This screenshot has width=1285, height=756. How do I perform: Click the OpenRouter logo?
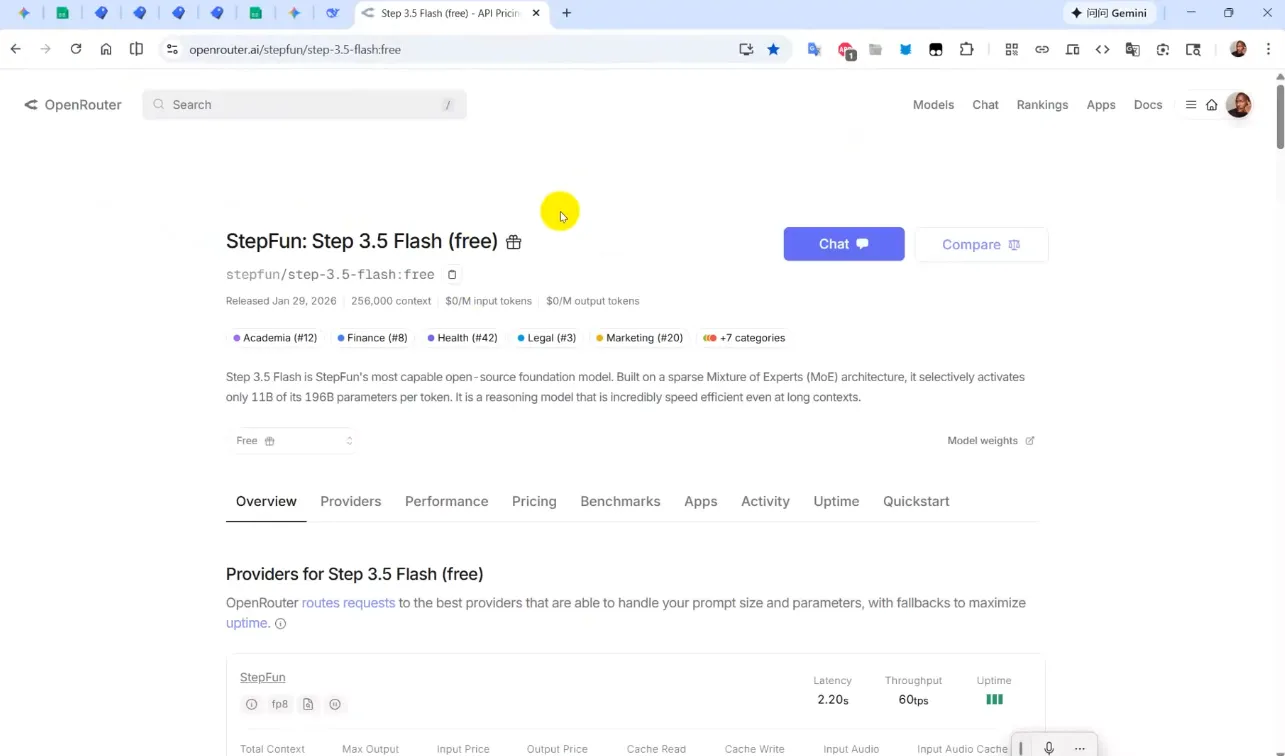coord(71,104)
